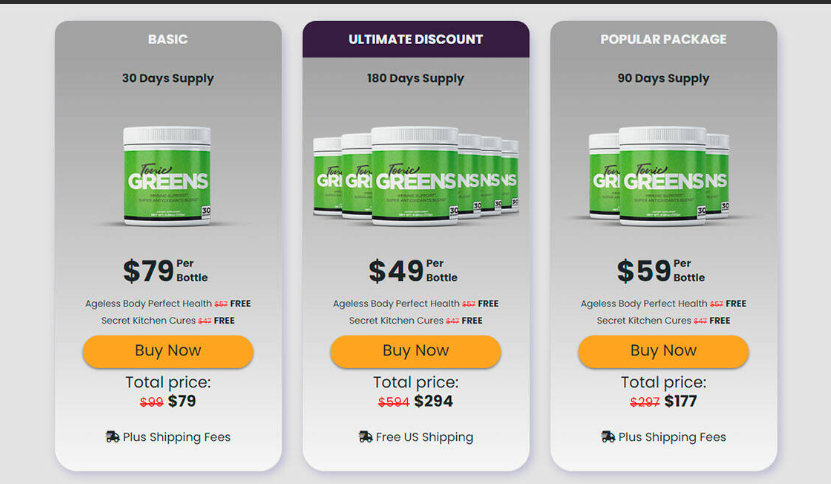Viewport: 831px width, 484px height.
Task: Click the shipping truck icon in Popular Package
Action: pos(608,437)
